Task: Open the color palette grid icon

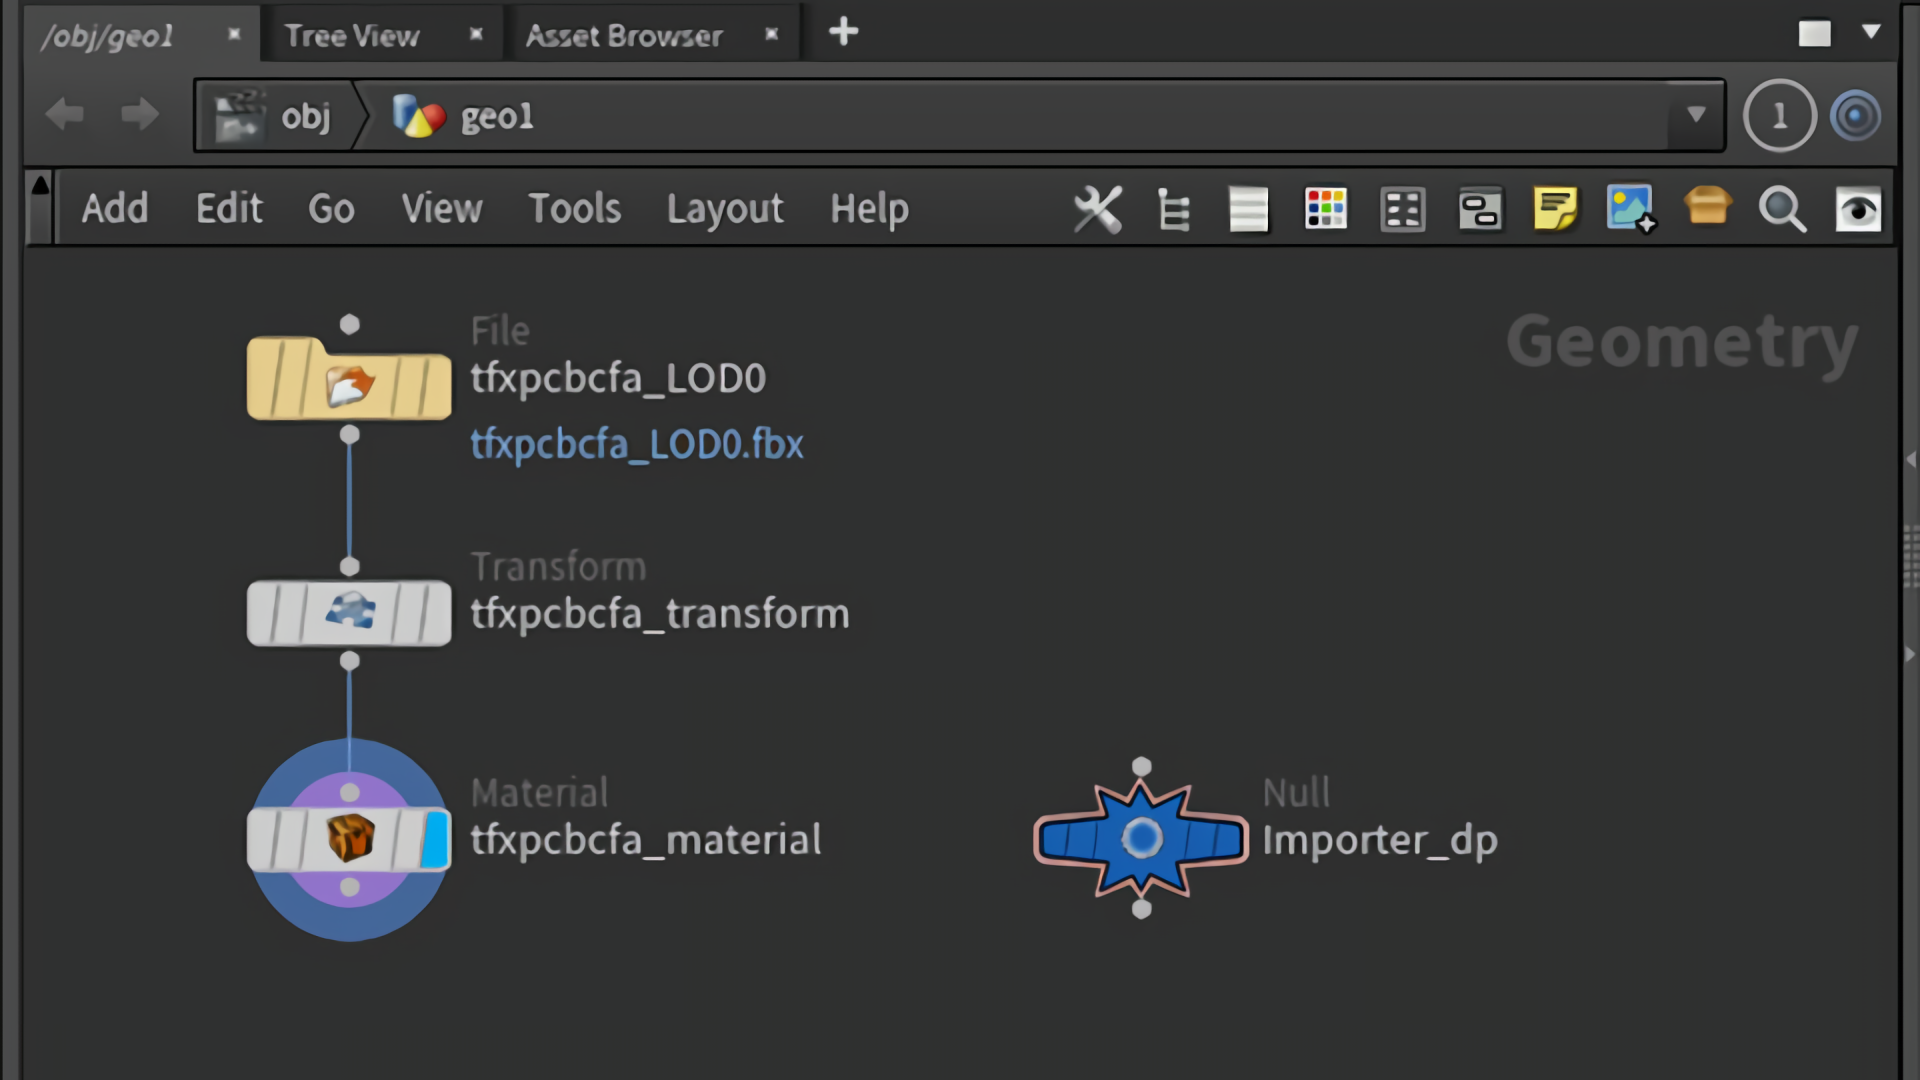Action: (1325, 210)
